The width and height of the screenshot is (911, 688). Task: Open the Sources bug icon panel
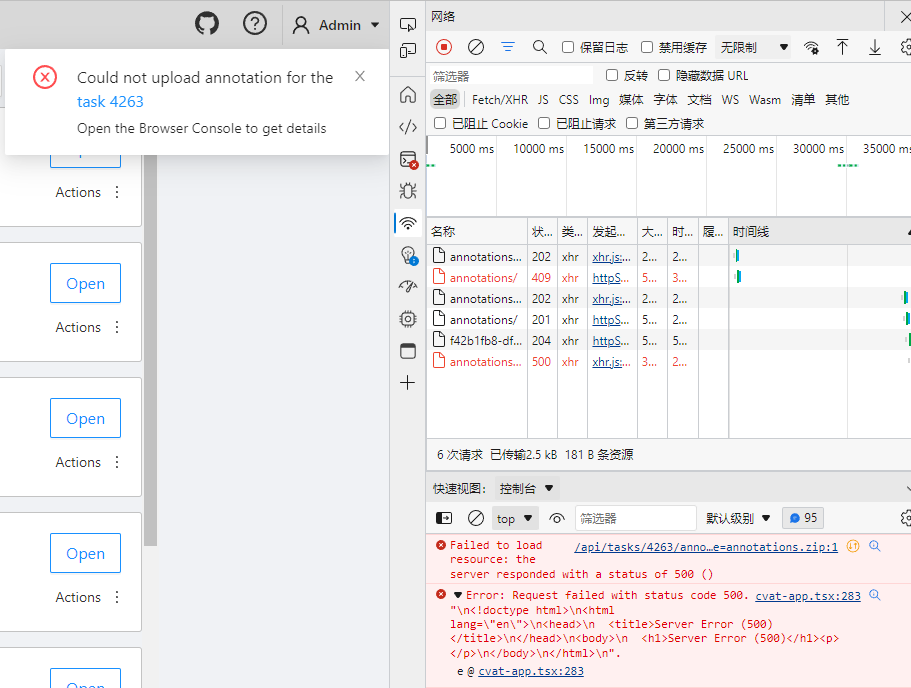(x=408, y=191)
